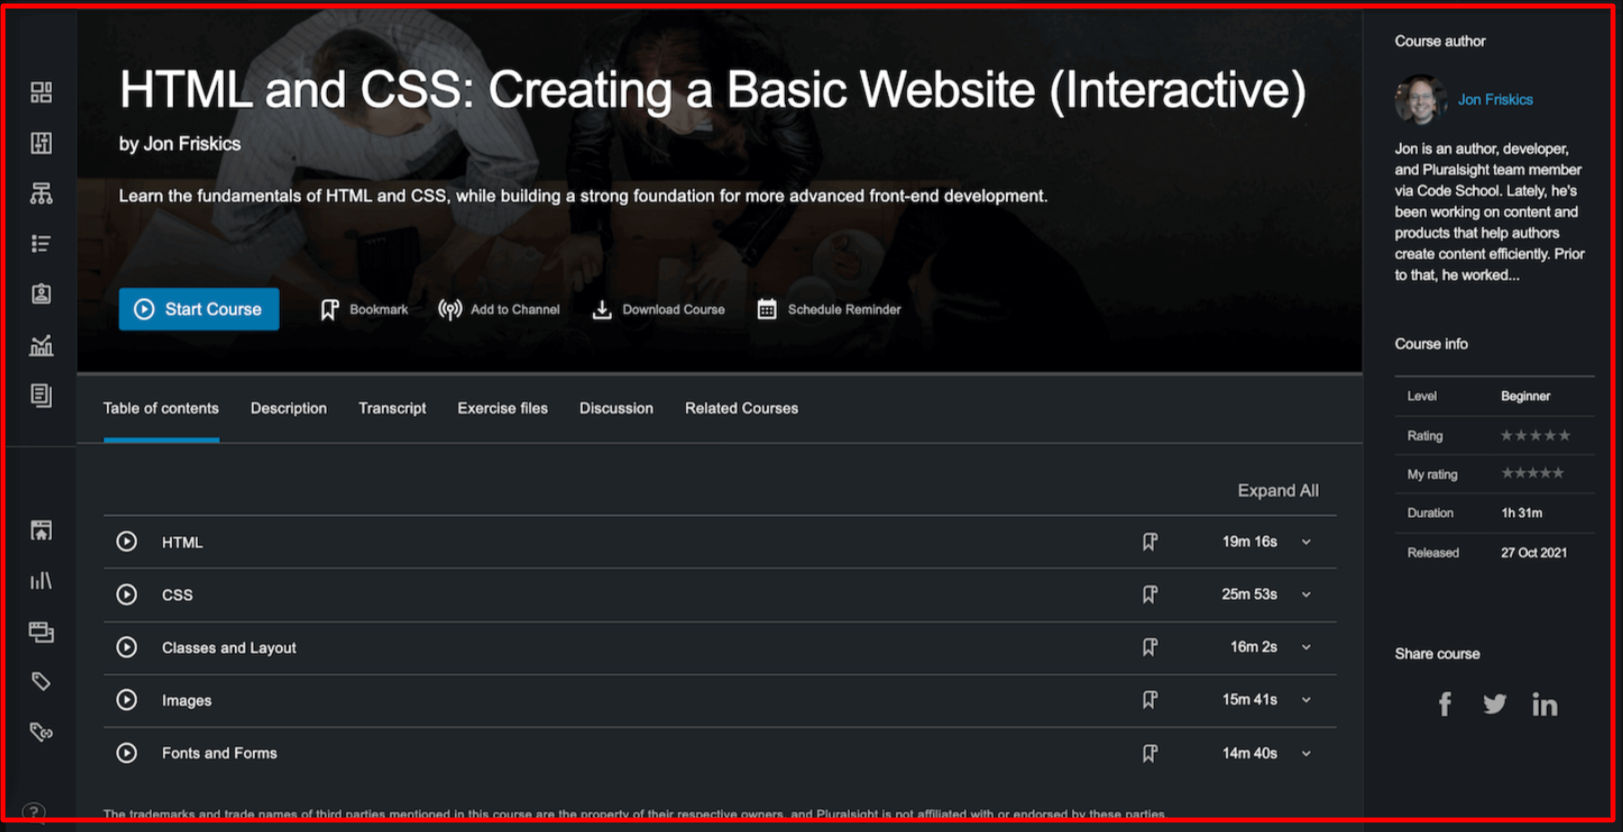Open the Exercise files tab
Image resolution: width=1623 pixels, height=832 pixels.
point(503,409)
